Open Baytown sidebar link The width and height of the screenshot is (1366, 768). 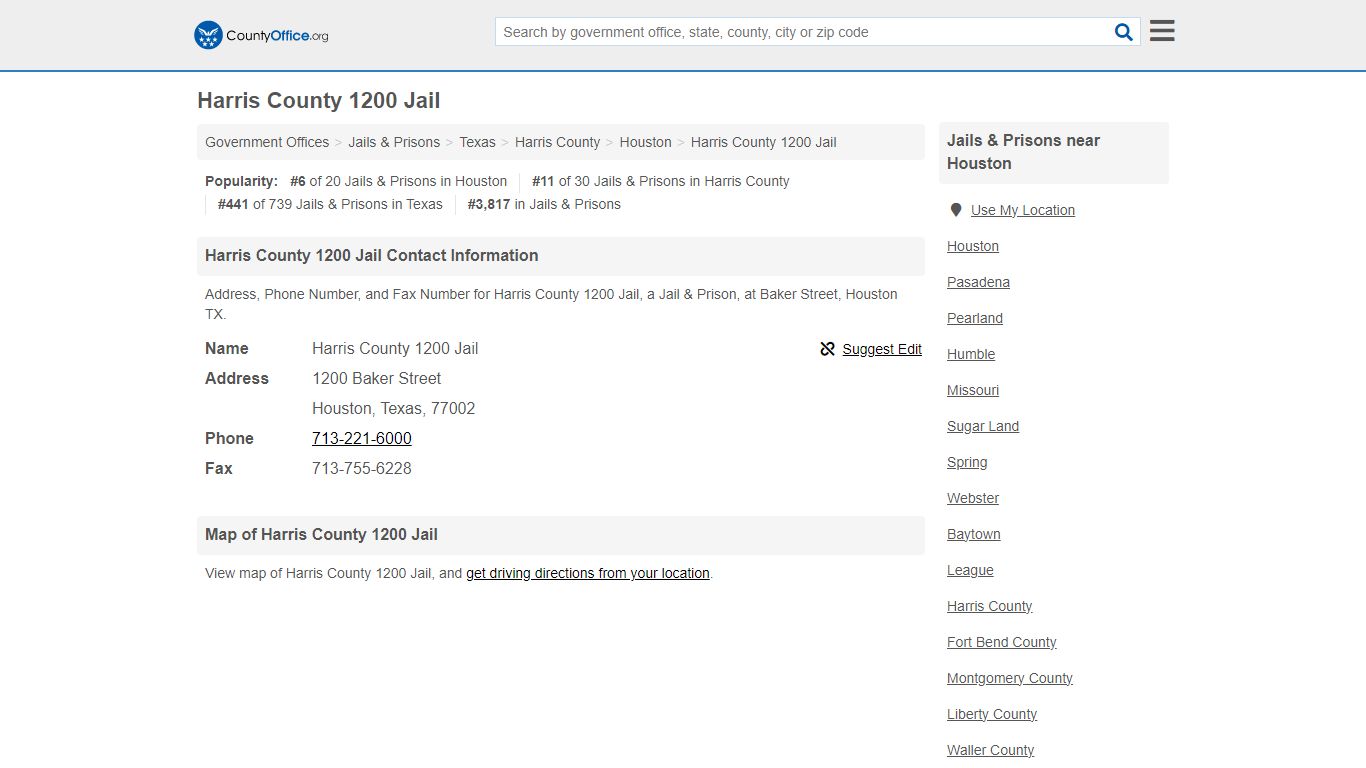[974, 534]
